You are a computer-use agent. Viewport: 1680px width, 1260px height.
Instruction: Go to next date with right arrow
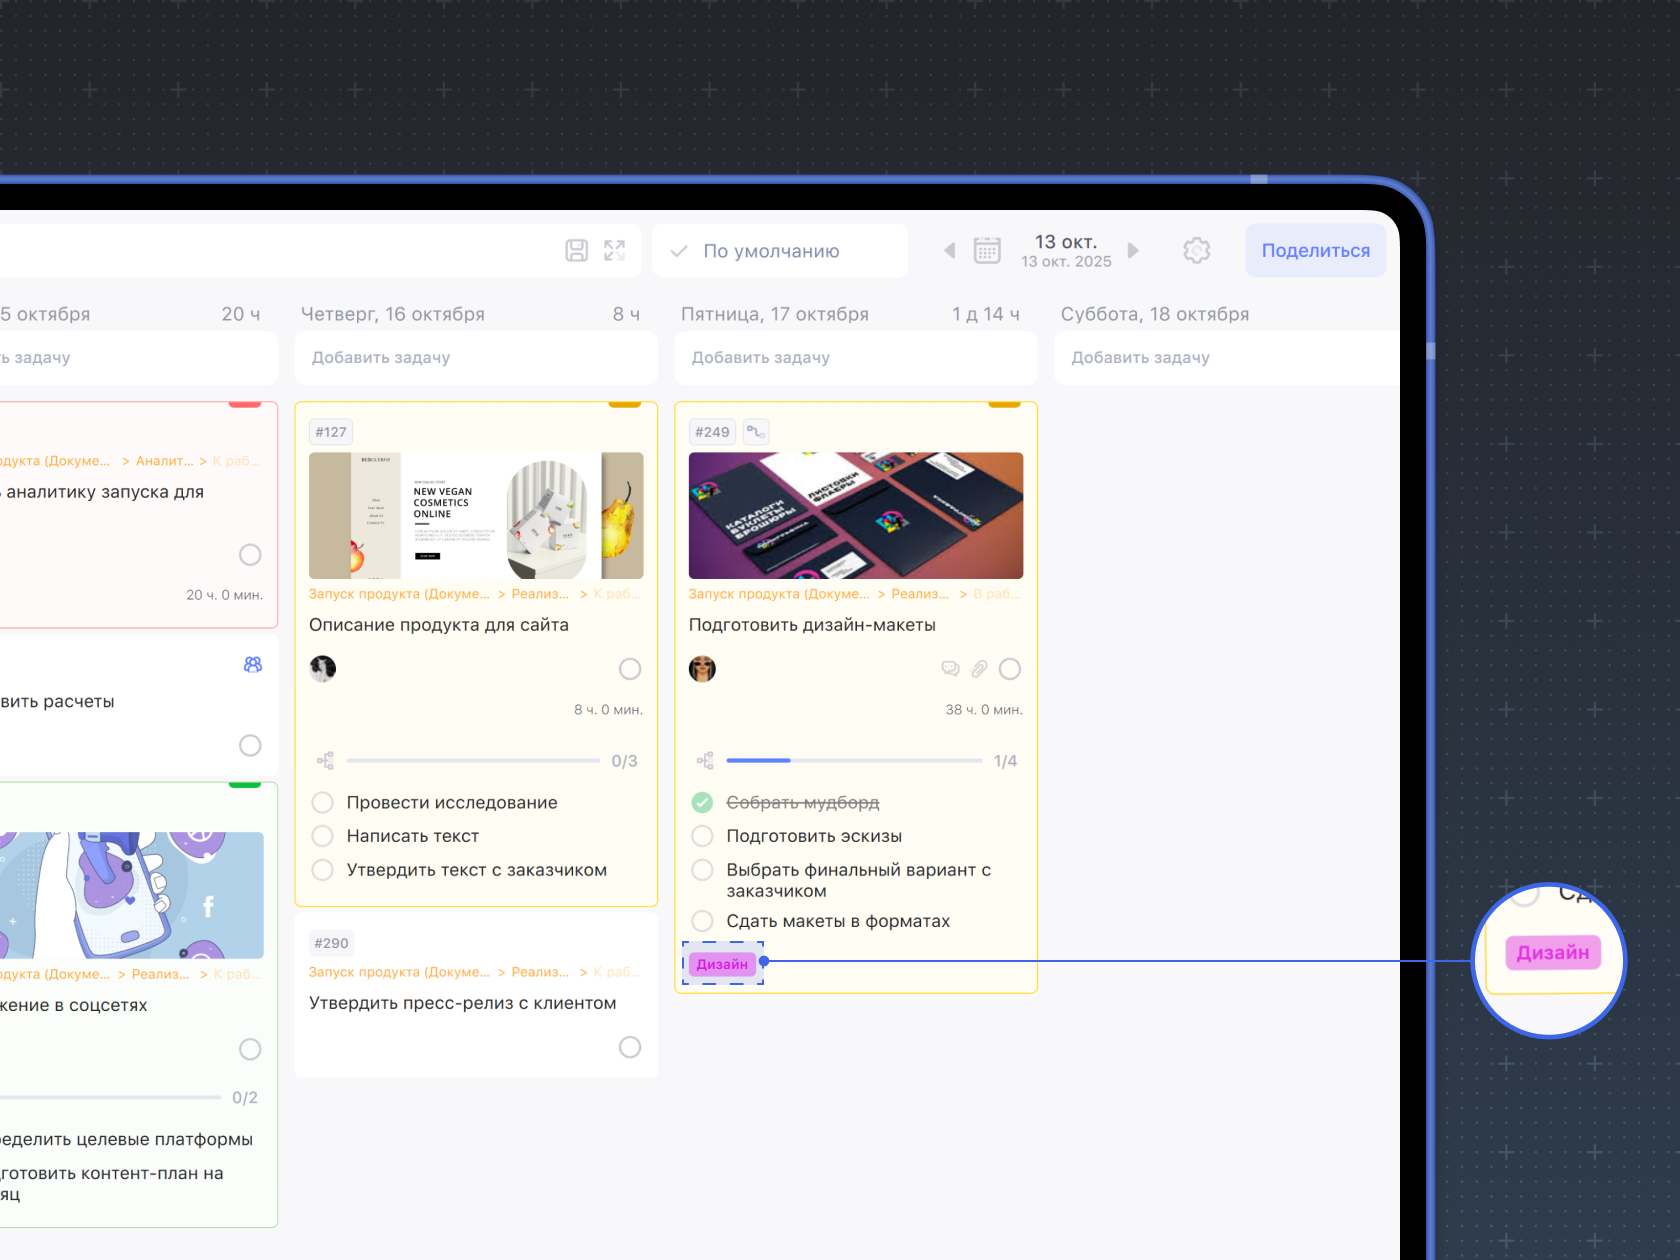1133,250
